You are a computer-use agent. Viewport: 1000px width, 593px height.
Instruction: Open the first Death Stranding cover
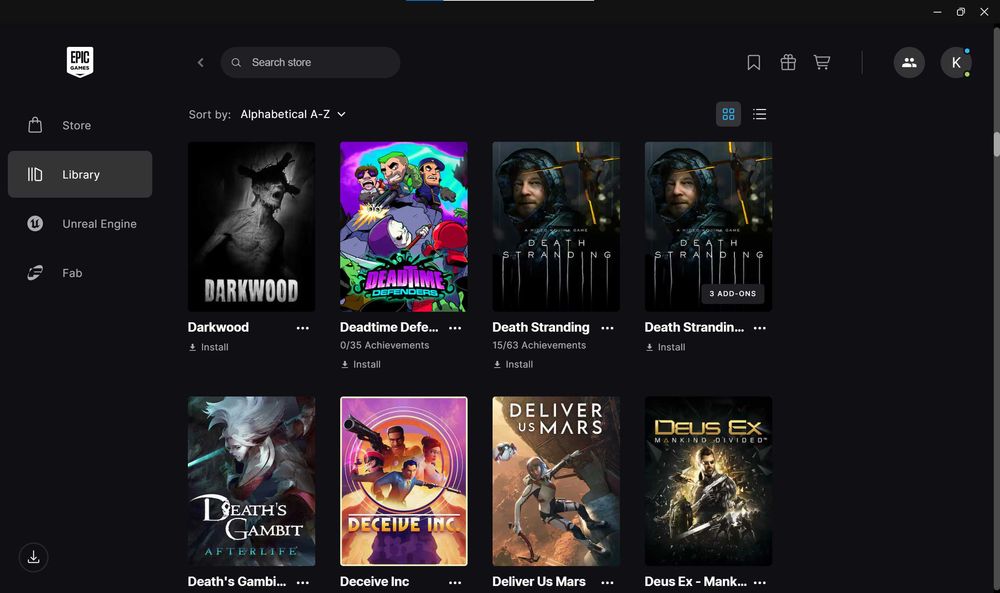point(556,226)
